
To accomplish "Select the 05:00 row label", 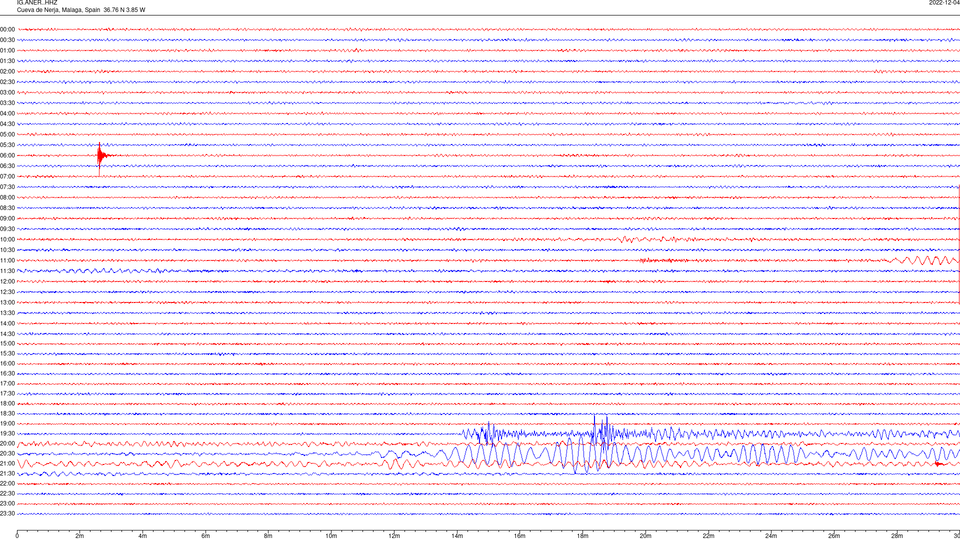I will point(7,134).
